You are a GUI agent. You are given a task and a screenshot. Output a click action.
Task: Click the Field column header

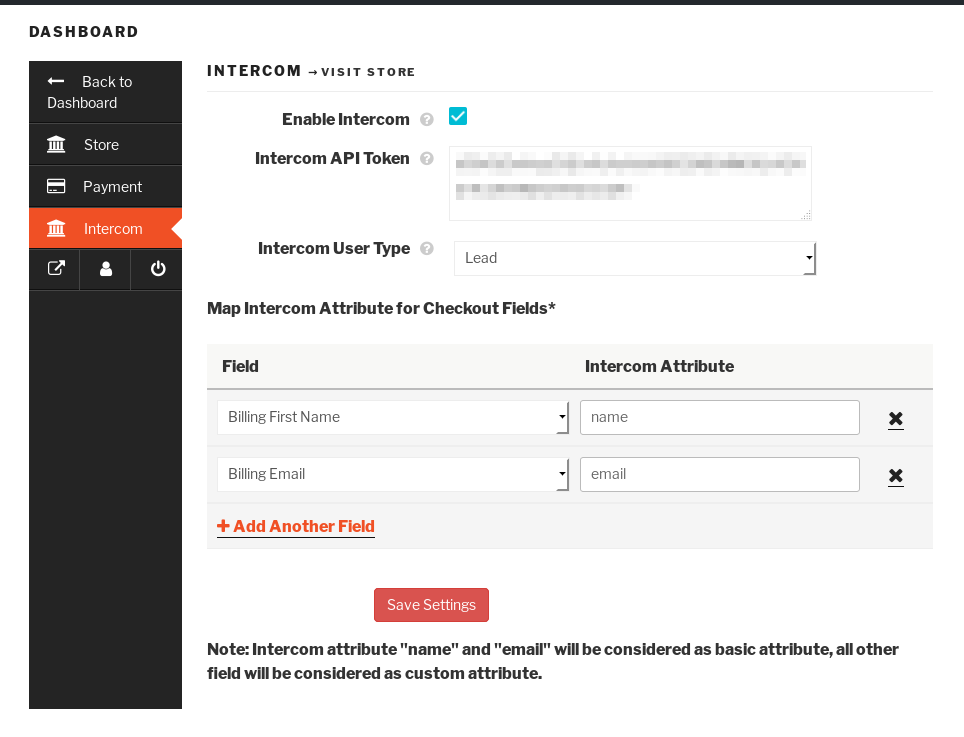pyautogui.click(x=240, y=366)
